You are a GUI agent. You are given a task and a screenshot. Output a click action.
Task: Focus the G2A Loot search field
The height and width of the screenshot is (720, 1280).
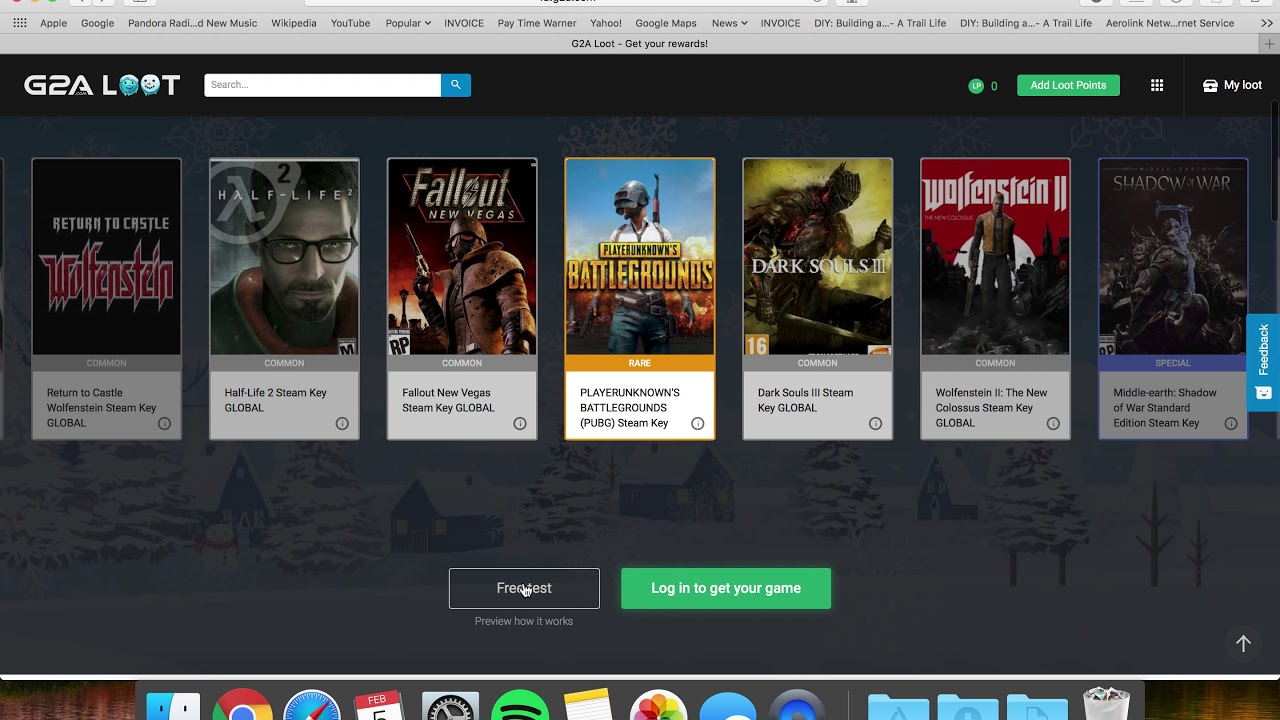[322, 85]
